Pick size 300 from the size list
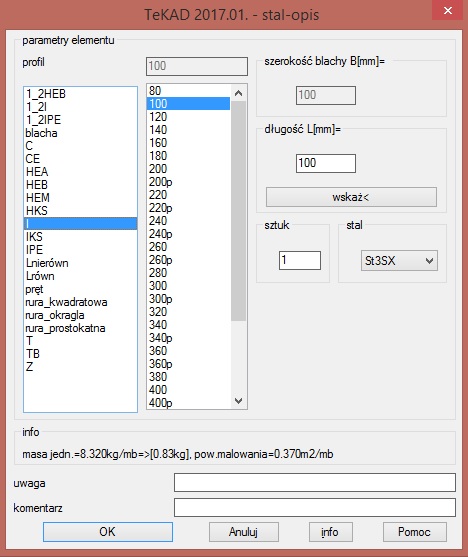 pyautogui.click(x=189, y=286)
